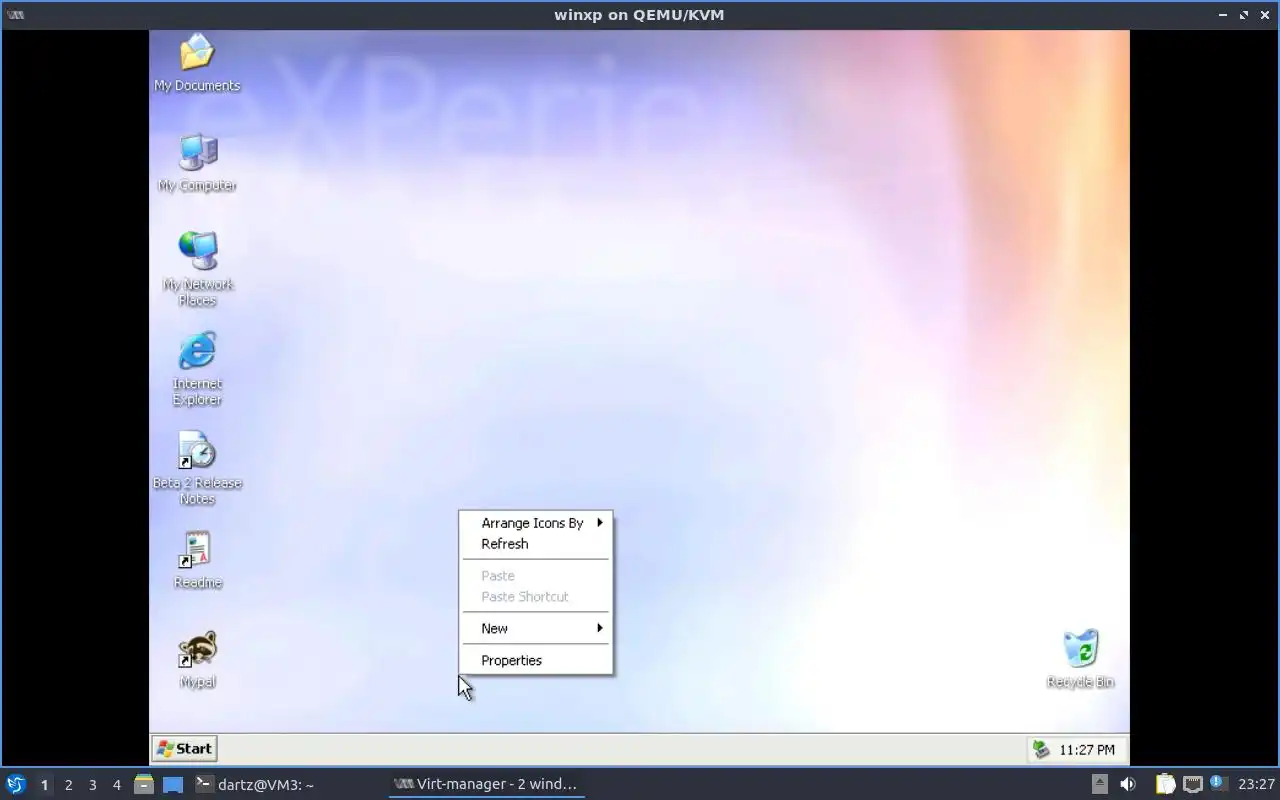
Task: Open the removable media eject tray icon
Action: (x=1099, y=784)
